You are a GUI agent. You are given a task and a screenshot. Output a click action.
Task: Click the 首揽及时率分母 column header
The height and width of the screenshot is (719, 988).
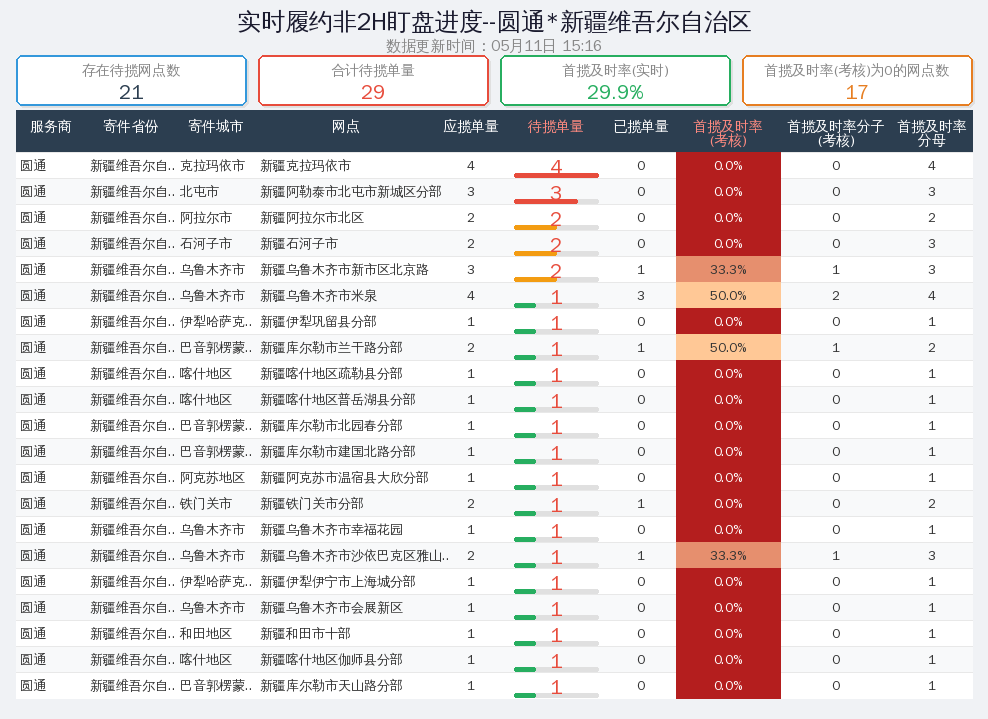click(x=931, y=133)
